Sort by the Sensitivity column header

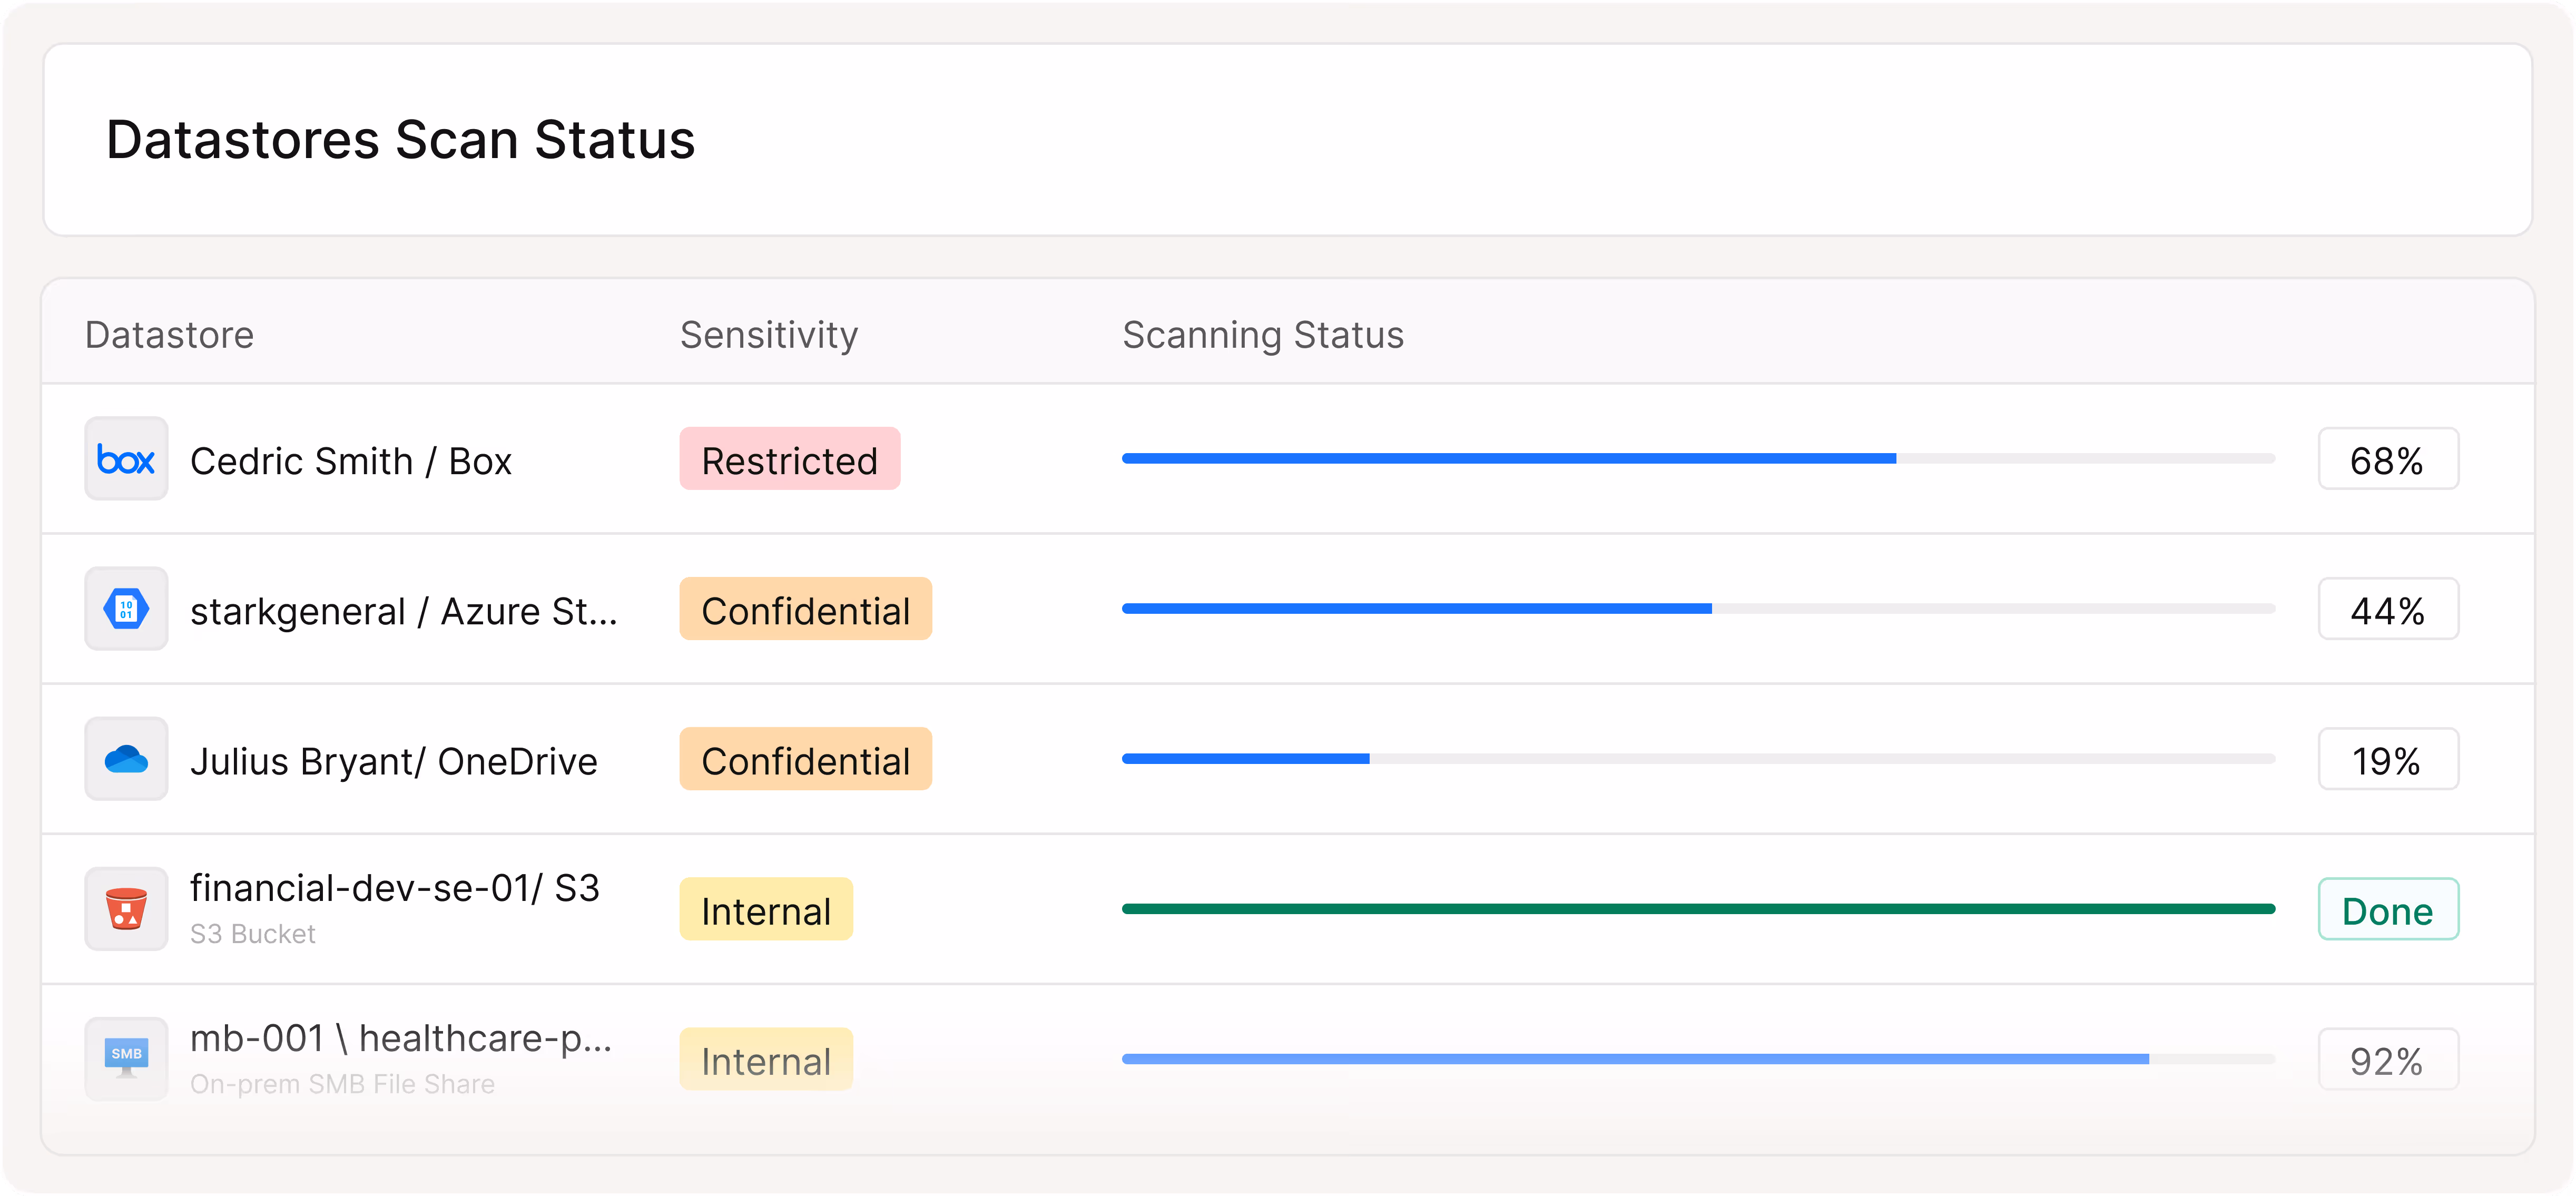(768, 335)
